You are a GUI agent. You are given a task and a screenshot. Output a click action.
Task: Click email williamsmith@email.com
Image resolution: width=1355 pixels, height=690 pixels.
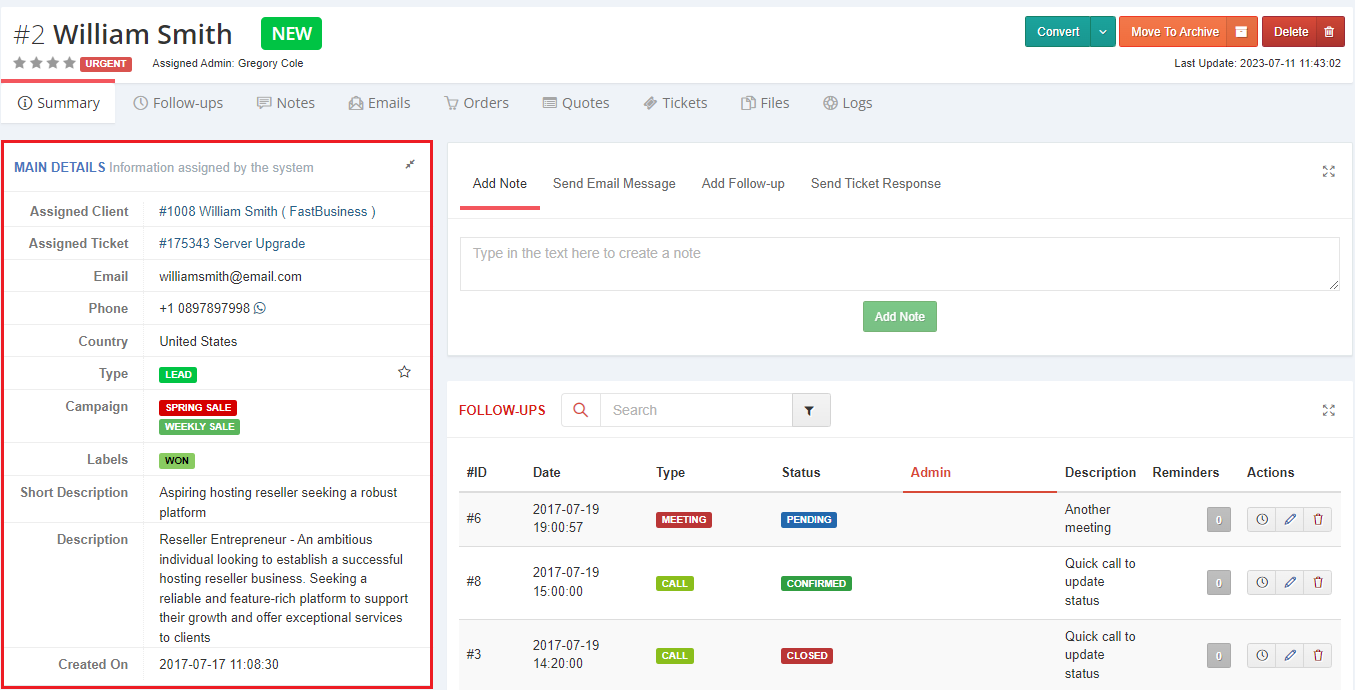pos(230,276)
